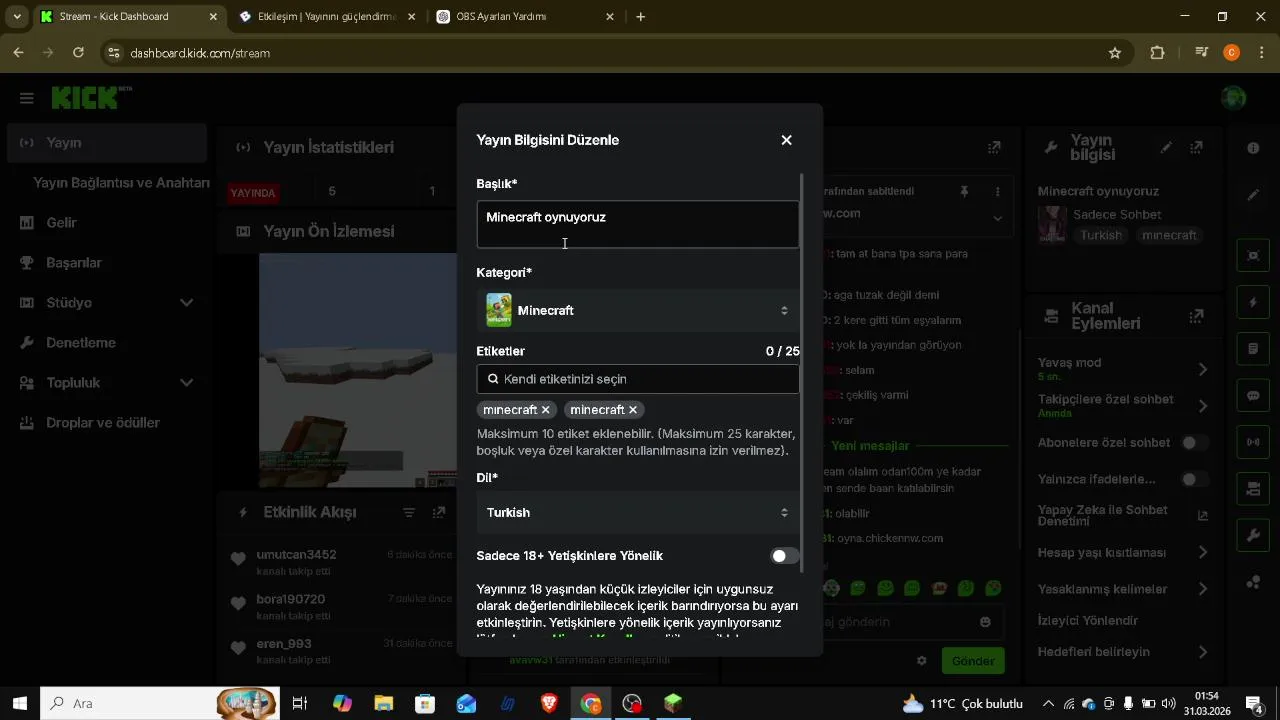Switch to Etkileşim browser tab
This screenshot has width=1280, height=720.
(327, 17)
